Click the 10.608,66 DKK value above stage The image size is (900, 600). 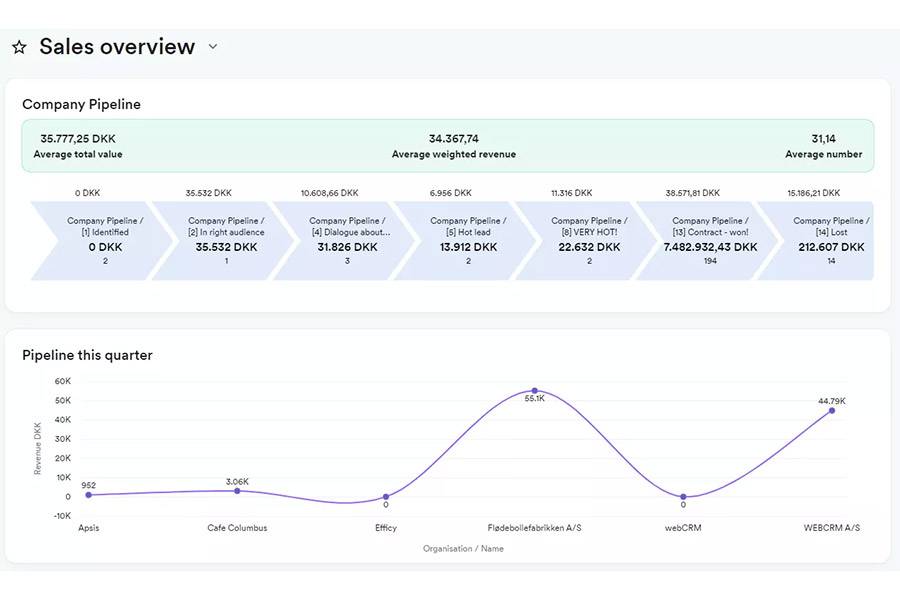pyautogui.click(x=329, y=193)
